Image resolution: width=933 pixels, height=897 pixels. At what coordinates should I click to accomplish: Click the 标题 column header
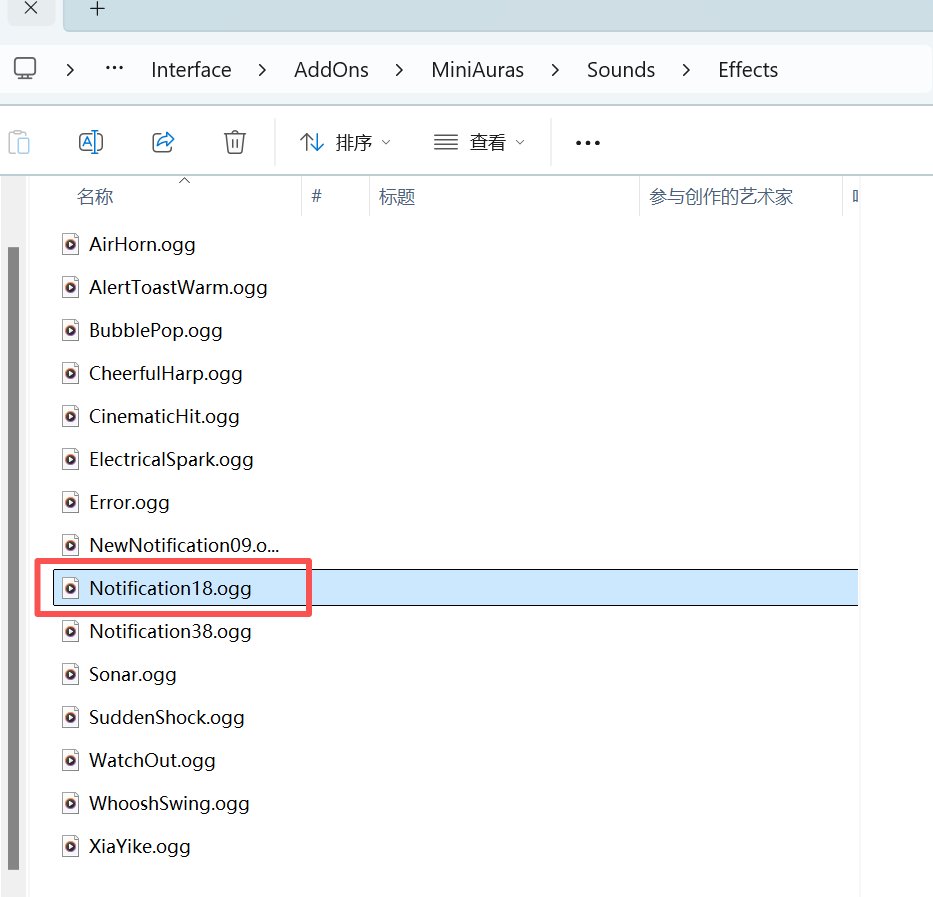pos(397,196)
